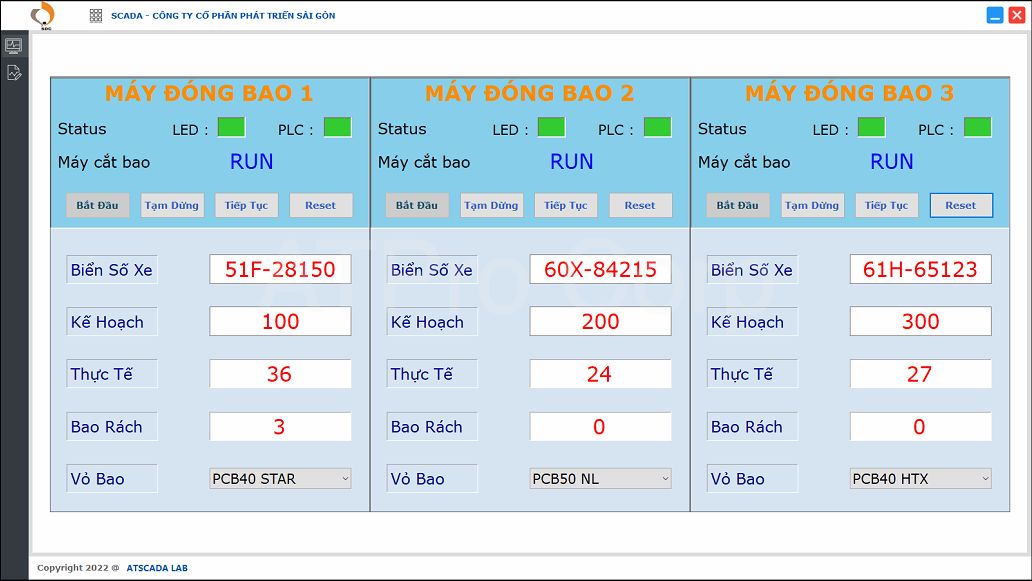This screenshot has height=581, width=1032.
Task: Open the report sidebar icon
Action: coord(14,72)
